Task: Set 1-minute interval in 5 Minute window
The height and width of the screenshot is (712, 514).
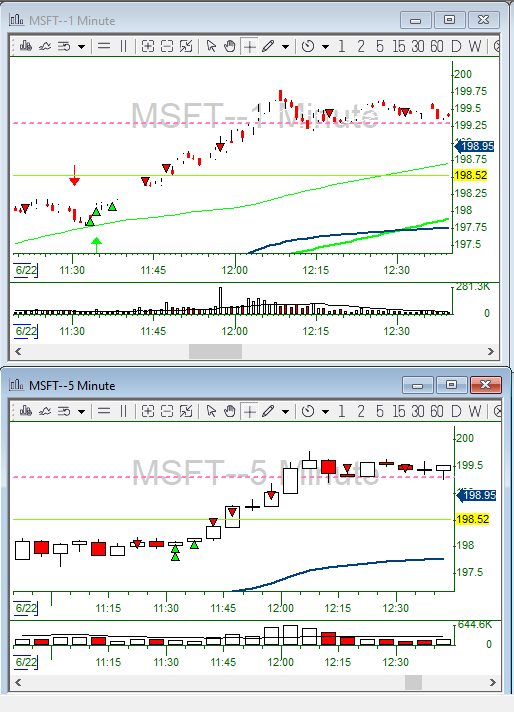Action: (341, 411)
